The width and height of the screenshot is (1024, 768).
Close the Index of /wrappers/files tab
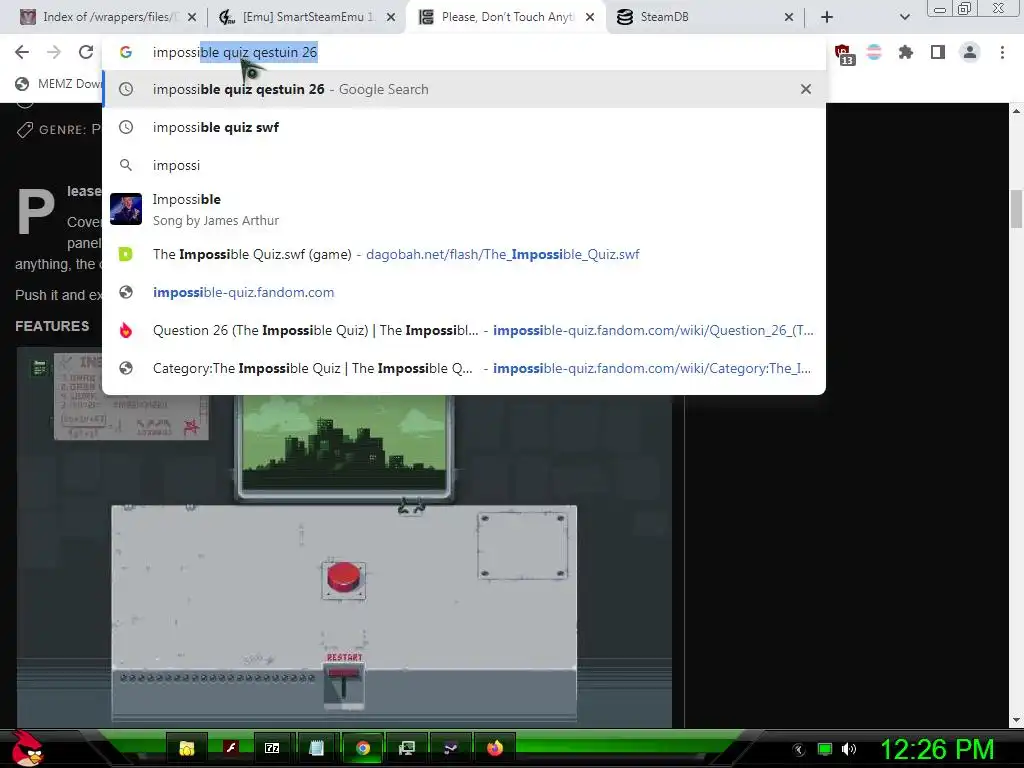(x=192, y=17)
